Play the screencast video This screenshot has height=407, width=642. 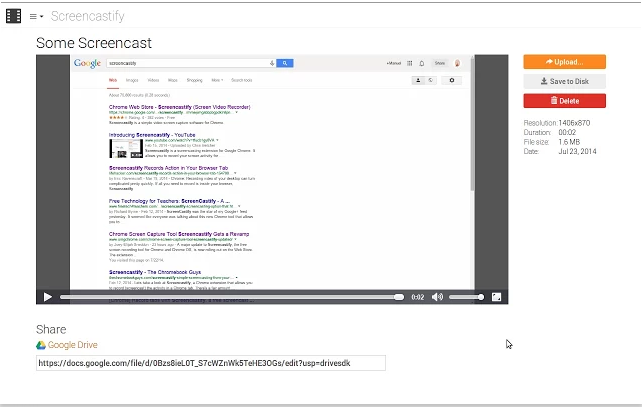[x=47, y=297]
